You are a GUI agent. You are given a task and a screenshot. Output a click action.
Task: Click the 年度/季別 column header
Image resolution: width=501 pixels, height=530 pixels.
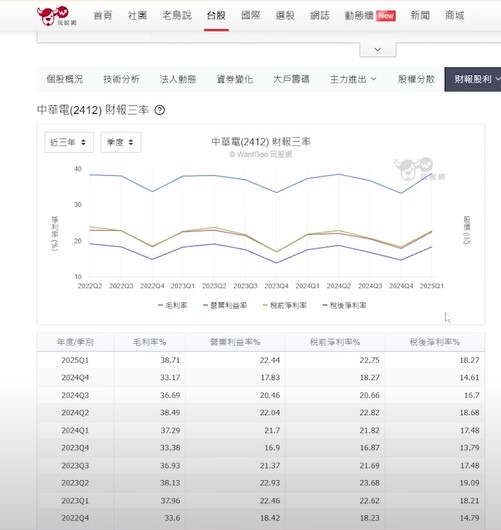75,342
